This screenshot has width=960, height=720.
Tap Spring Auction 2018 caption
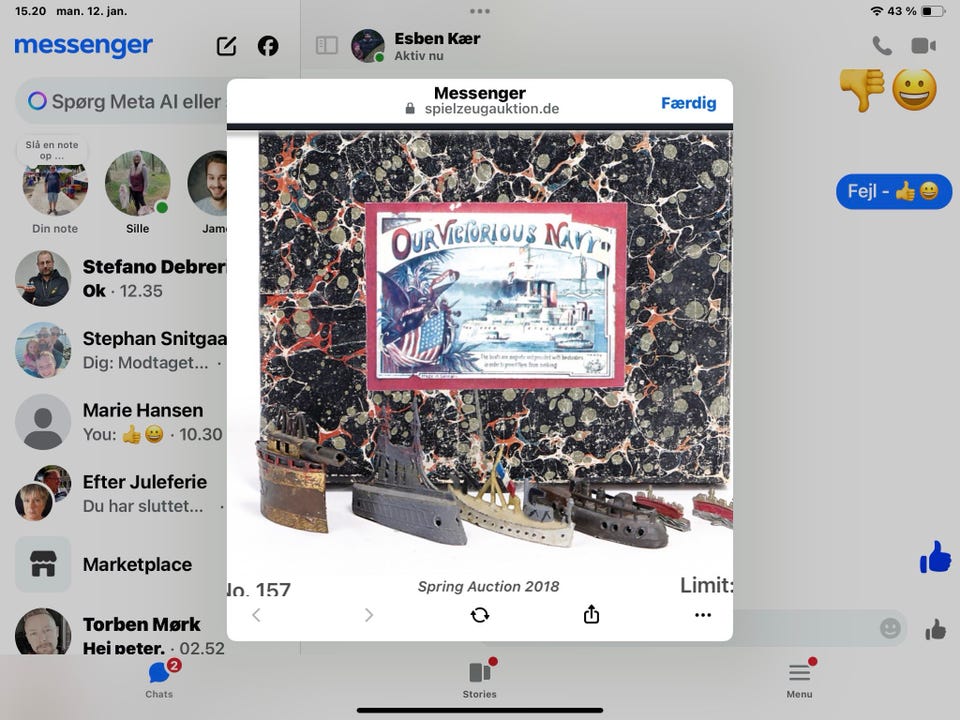pyautogui.click(x=488, y=587)
